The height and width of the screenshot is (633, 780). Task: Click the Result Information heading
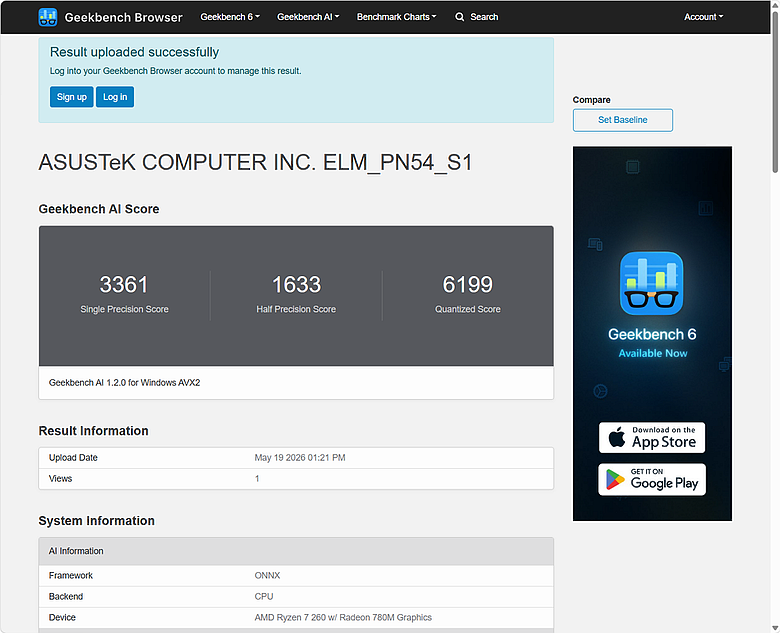94,431
